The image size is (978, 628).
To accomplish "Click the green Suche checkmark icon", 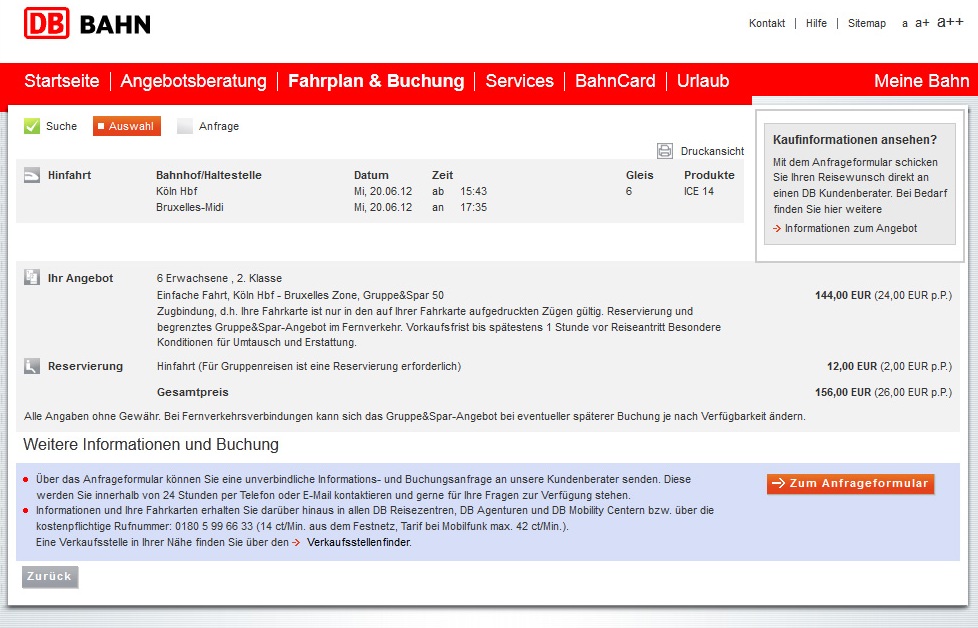I will tap(32, 126).
